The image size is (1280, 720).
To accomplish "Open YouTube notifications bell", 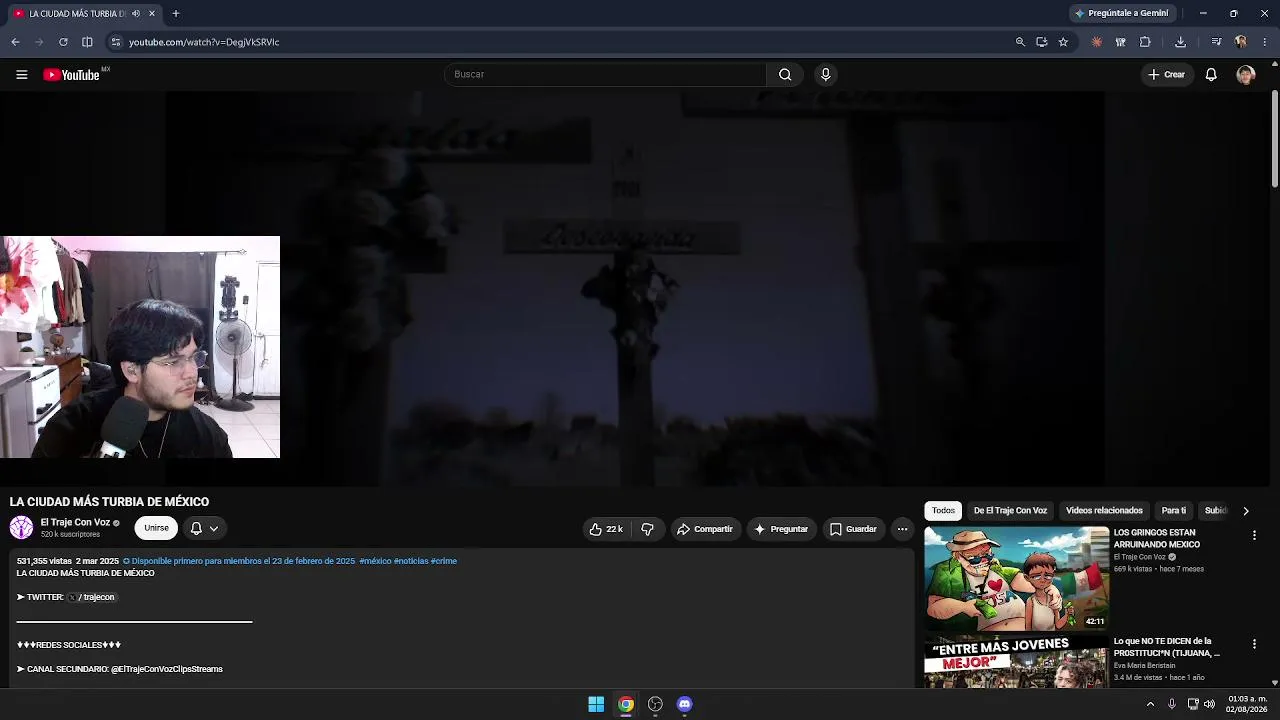I will point(1211,74).
